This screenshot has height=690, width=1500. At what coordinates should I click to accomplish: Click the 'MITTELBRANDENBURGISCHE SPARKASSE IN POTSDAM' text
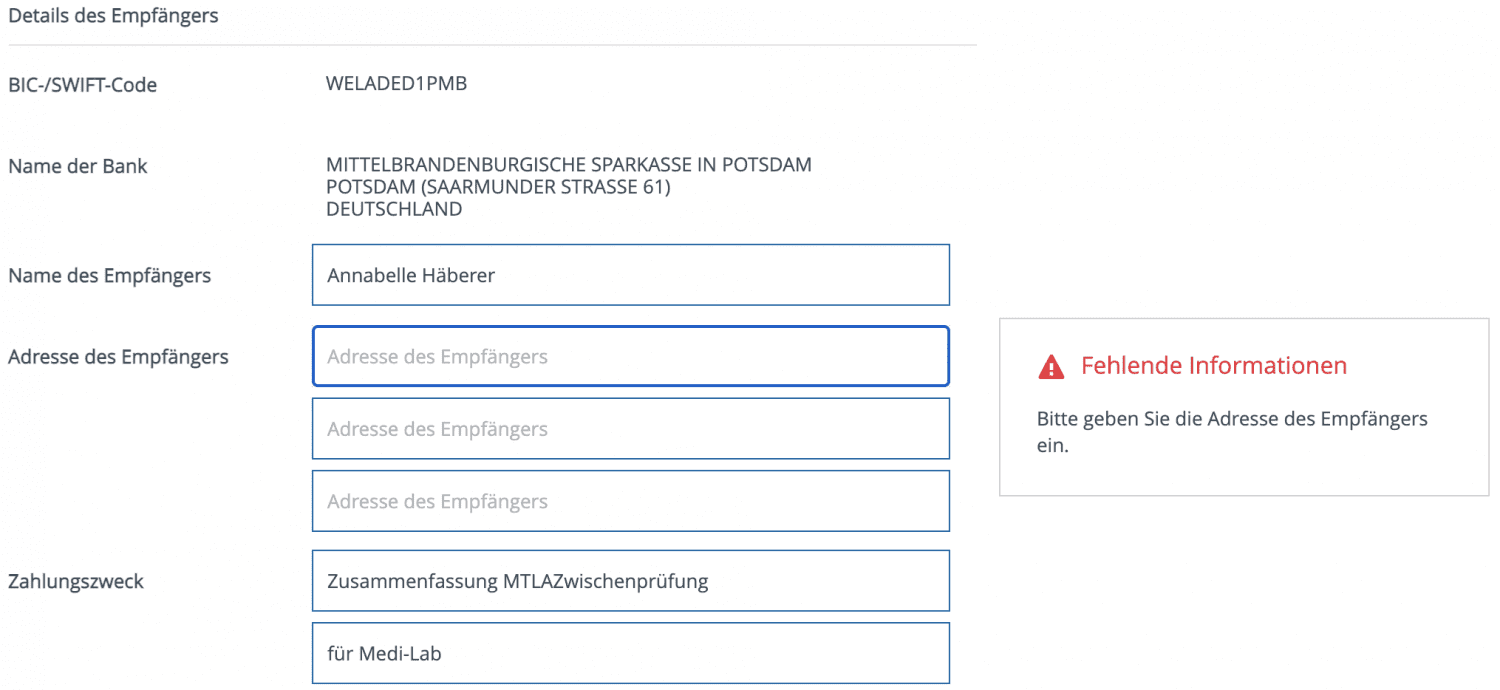click(x=568, y=165)
